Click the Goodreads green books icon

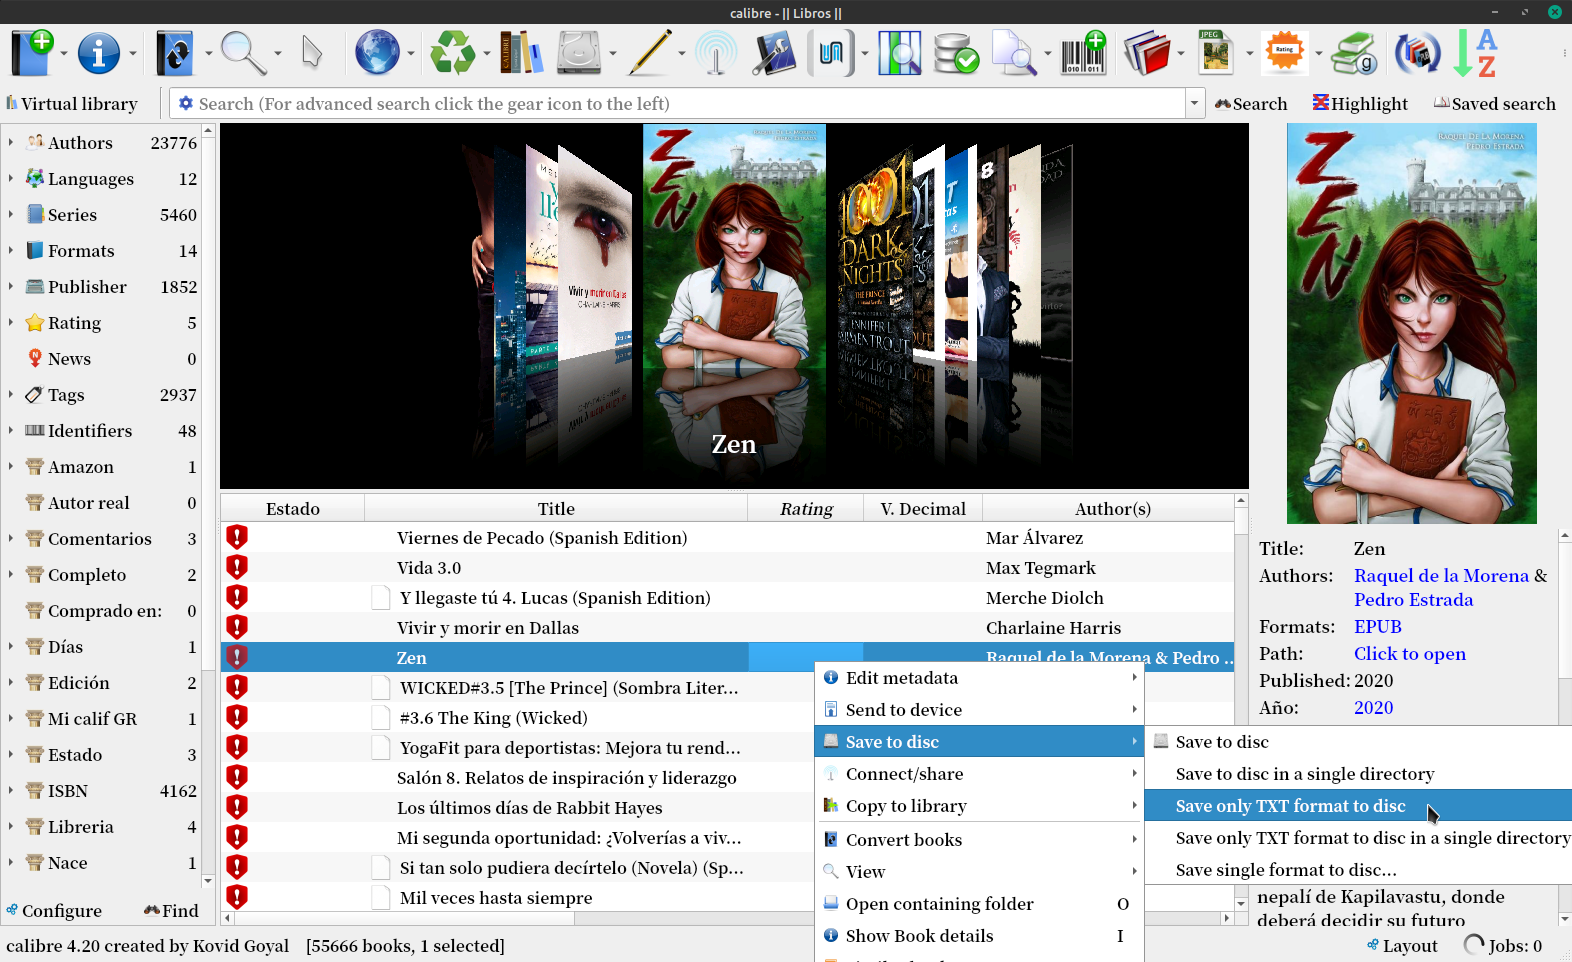coord(1355,53)
